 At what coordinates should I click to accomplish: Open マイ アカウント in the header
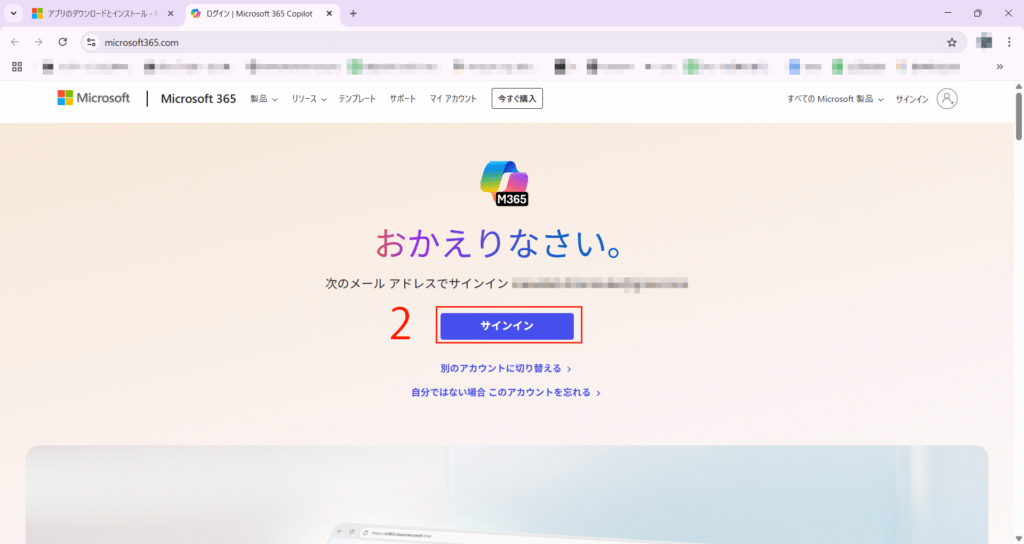[453, 99]
